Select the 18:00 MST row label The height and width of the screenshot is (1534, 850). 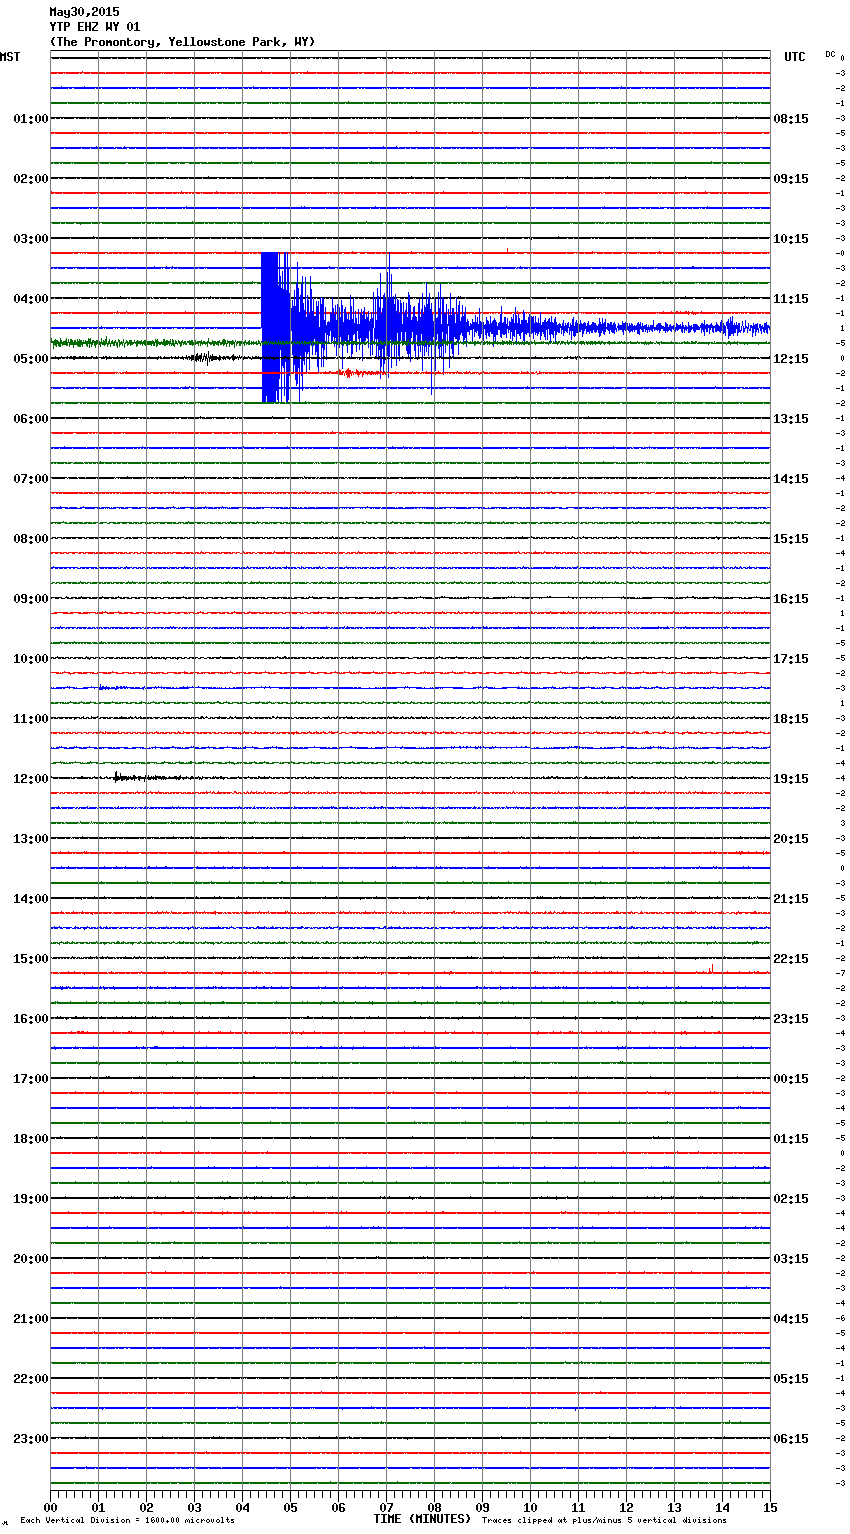[31, 1139]
